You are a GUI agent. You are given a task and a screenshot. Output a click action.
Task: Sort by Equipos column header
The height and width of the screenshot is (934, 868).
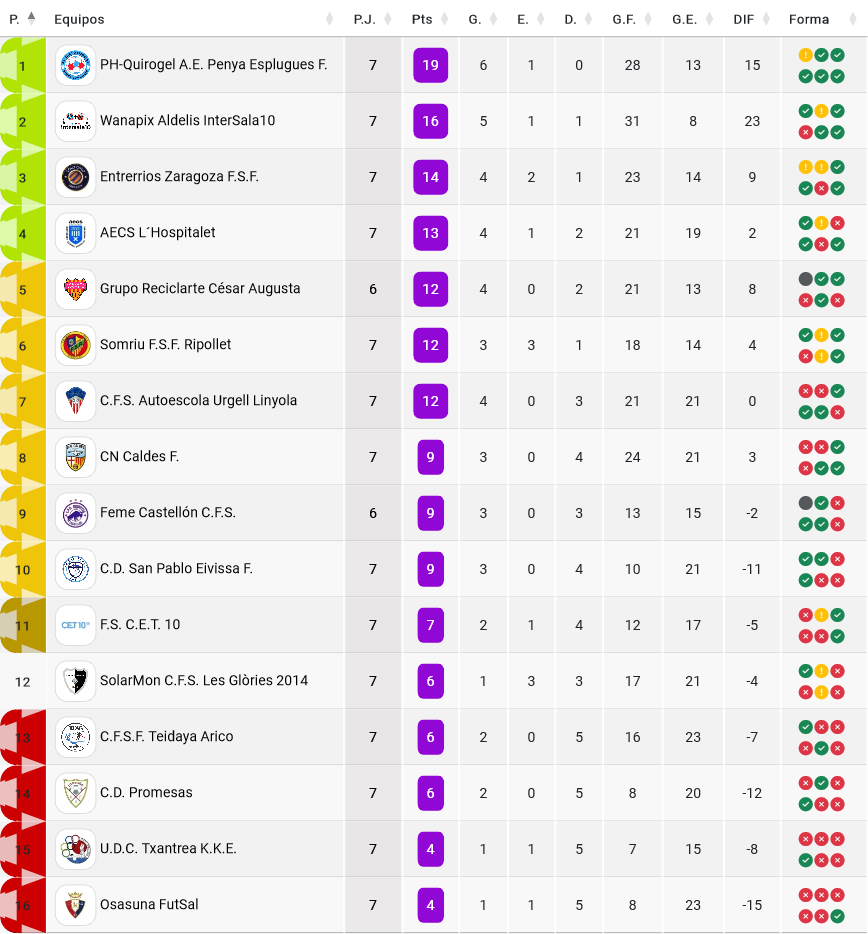point(79,19)
